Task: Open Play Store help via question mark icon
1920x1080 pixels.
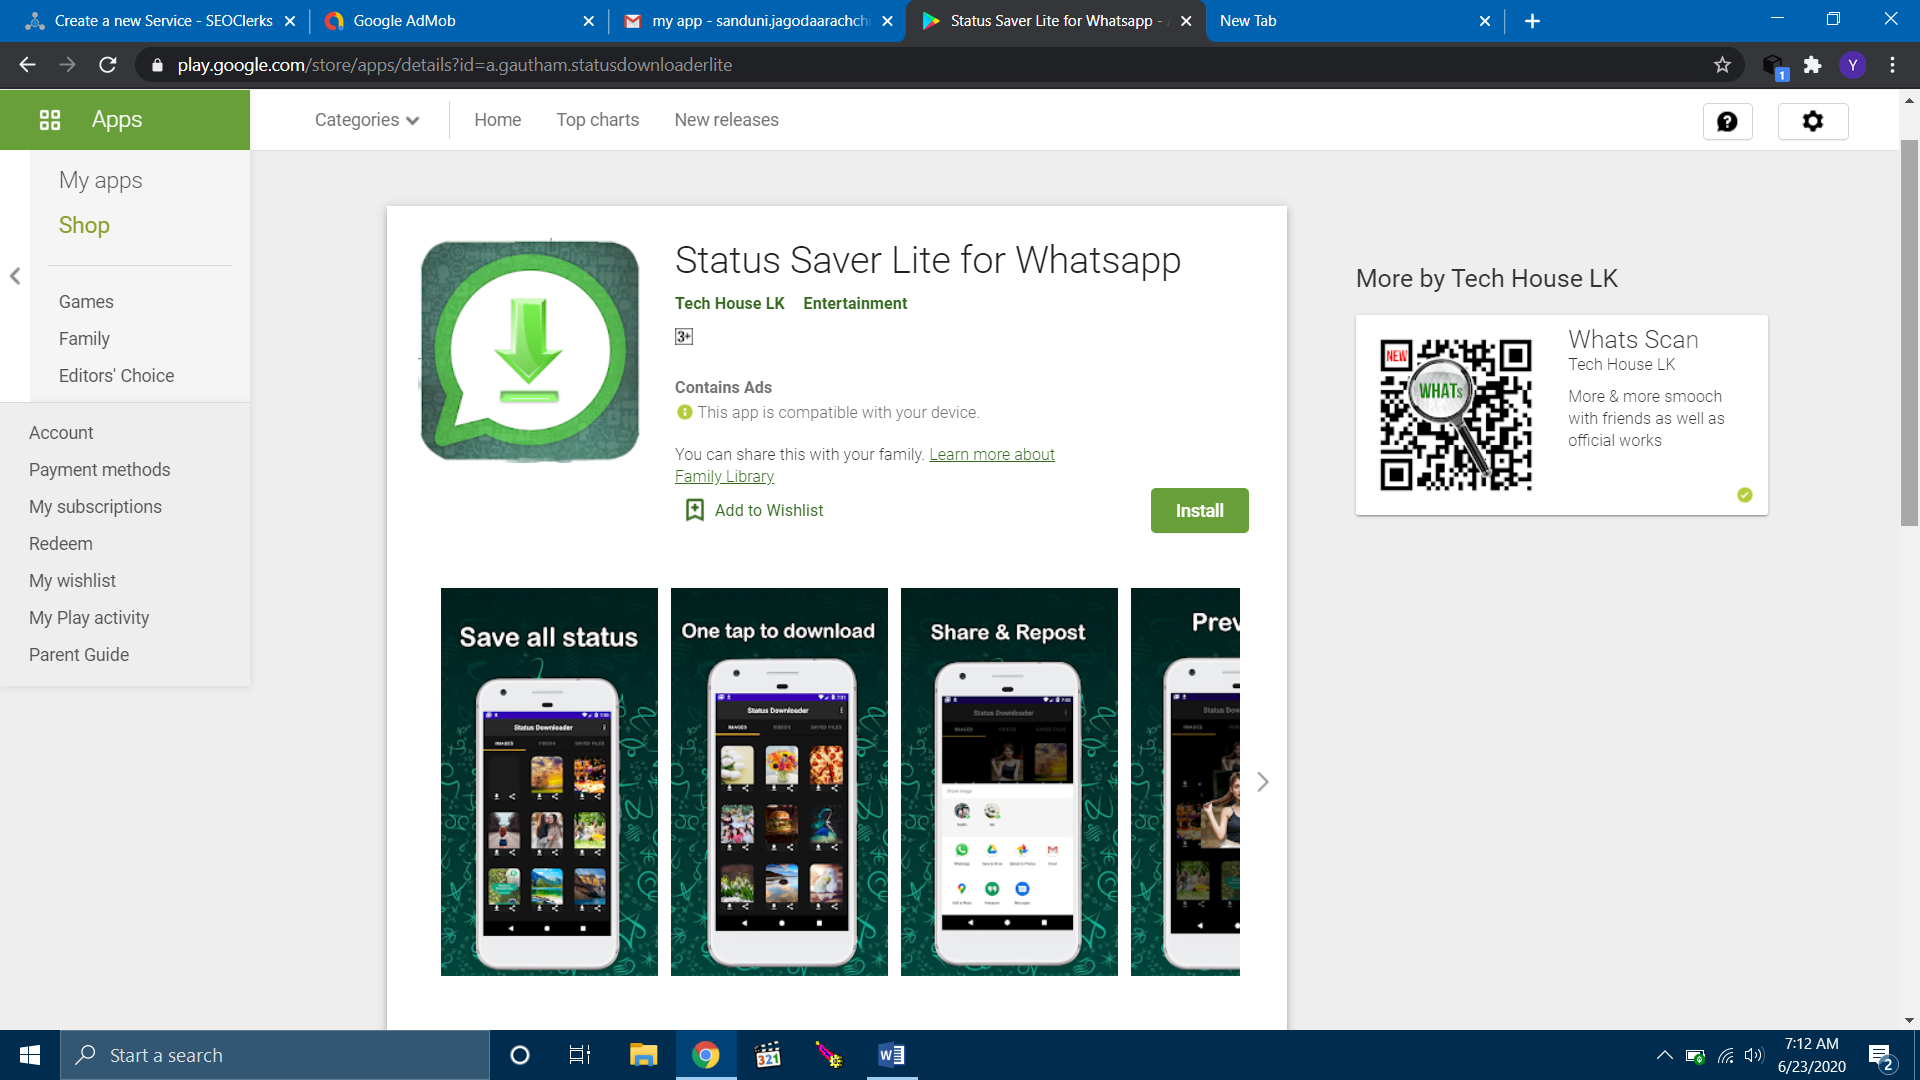Action: tap(1727, 121)
